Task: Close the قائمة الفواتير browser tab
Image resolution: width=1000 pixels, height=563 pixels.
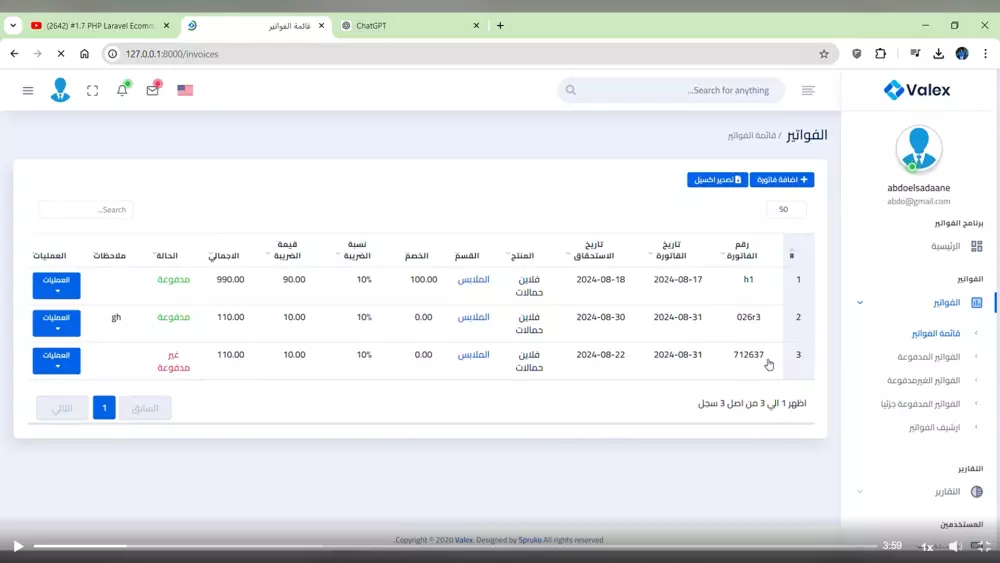Action: [321, 26]
